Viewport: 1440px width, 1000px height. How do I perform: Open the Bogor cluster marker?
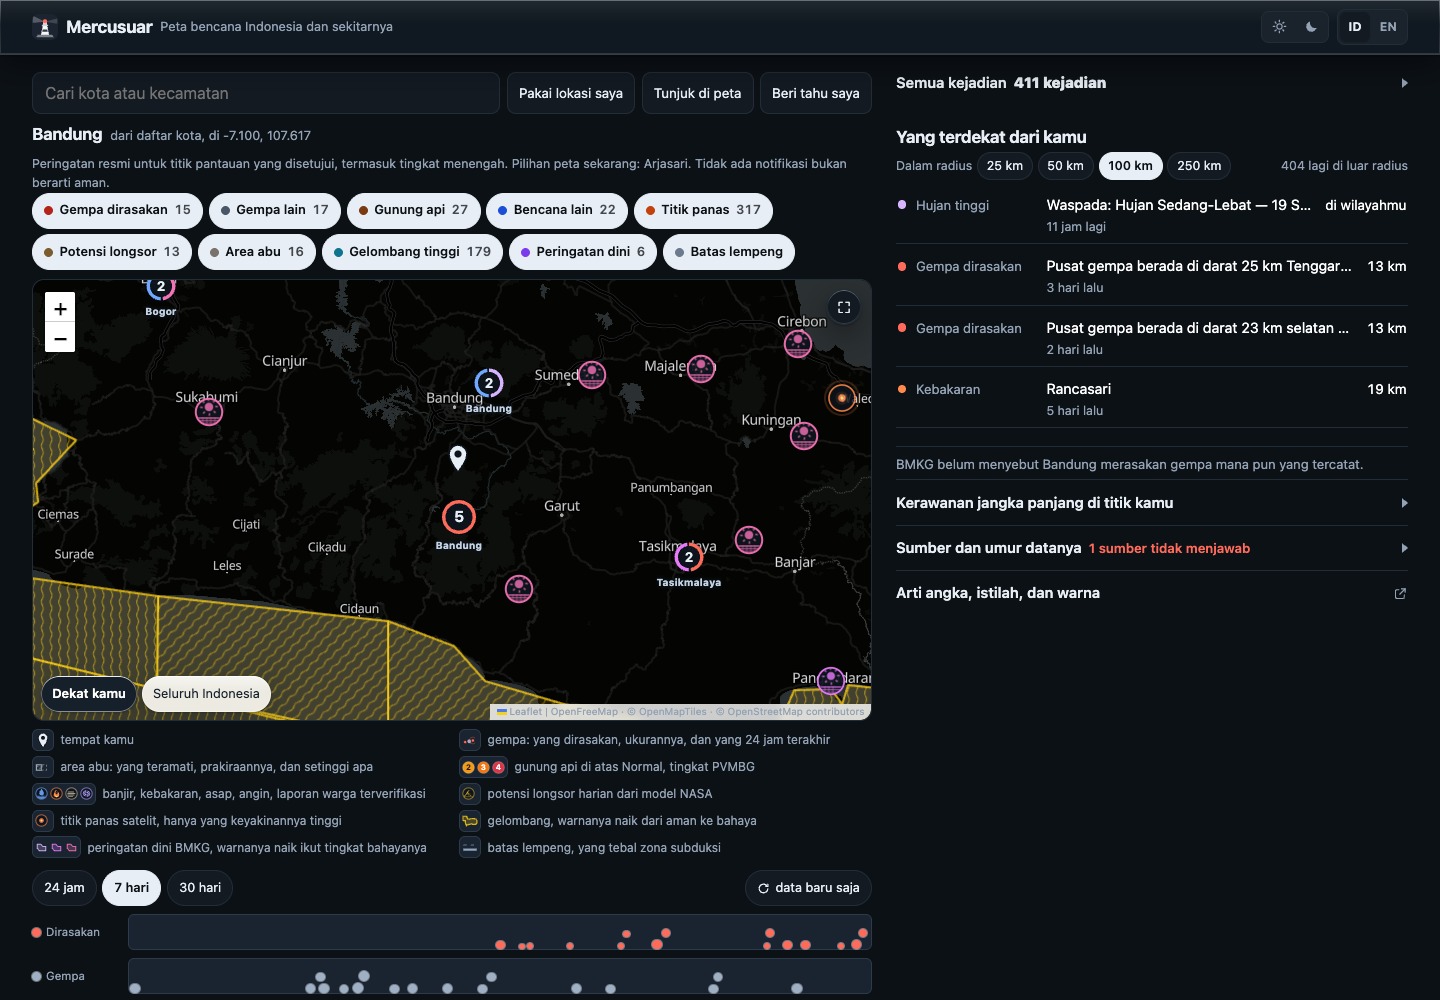(161, 287)
